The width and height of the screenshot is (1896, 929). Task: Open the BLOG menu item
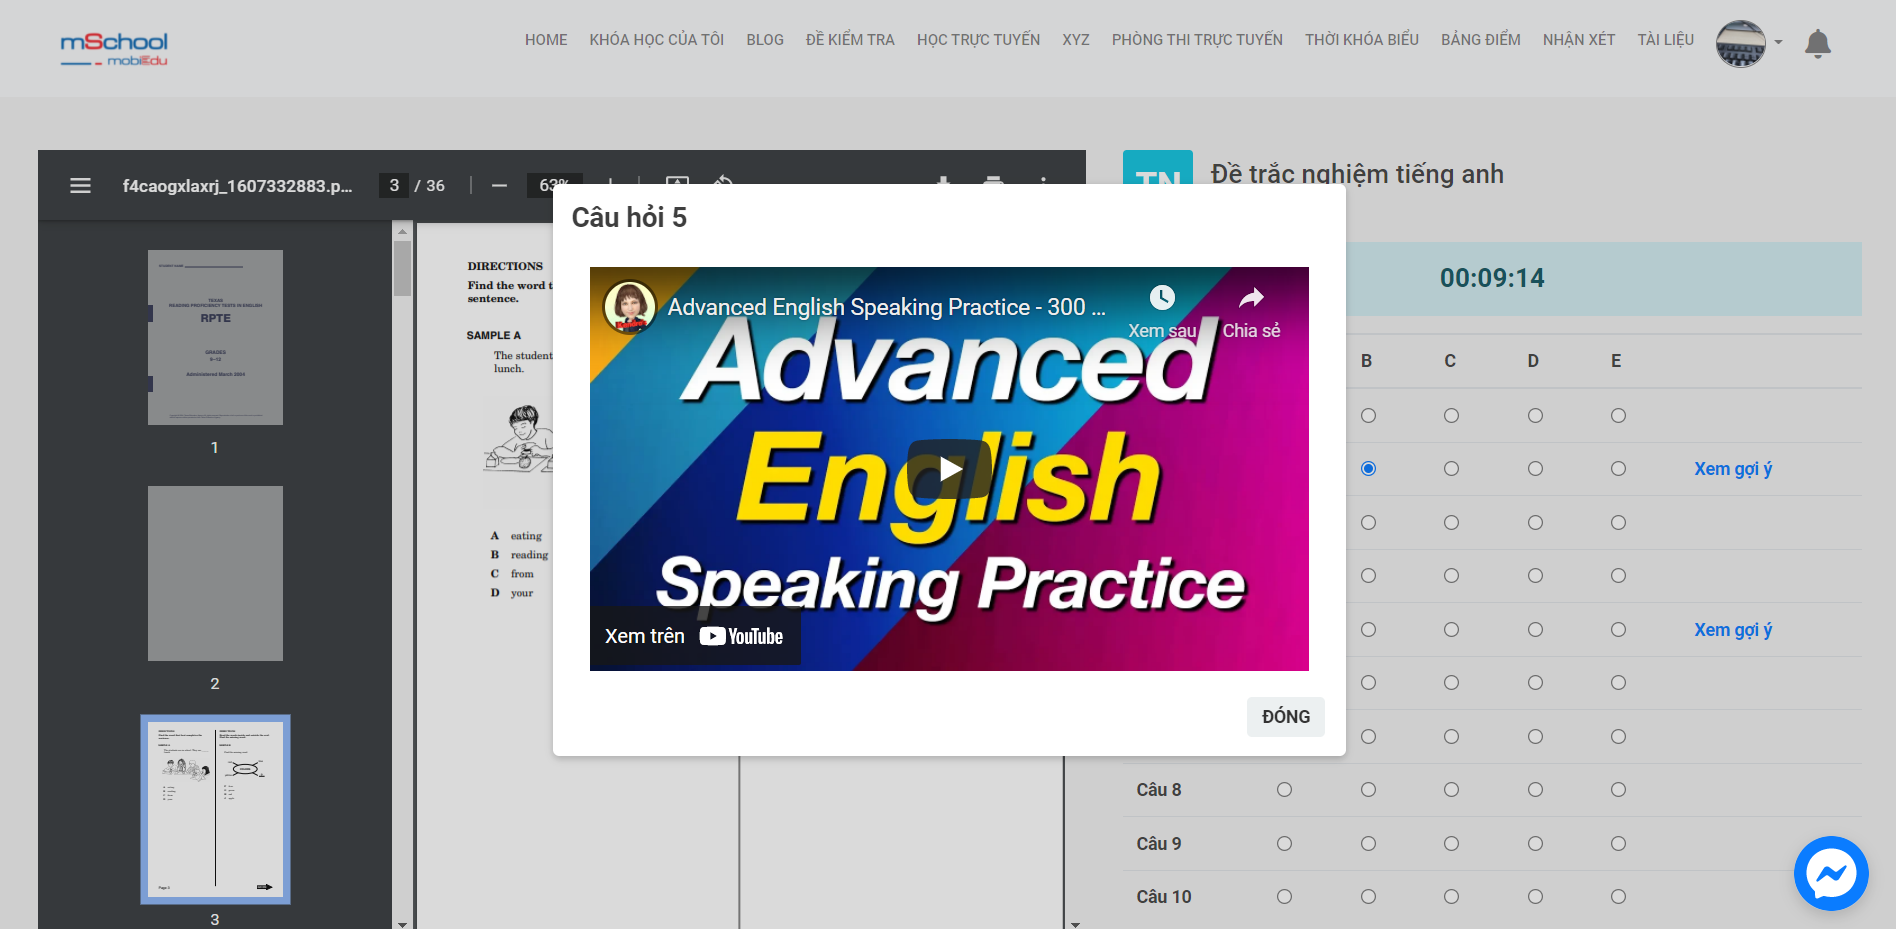(x=765, y=40)
